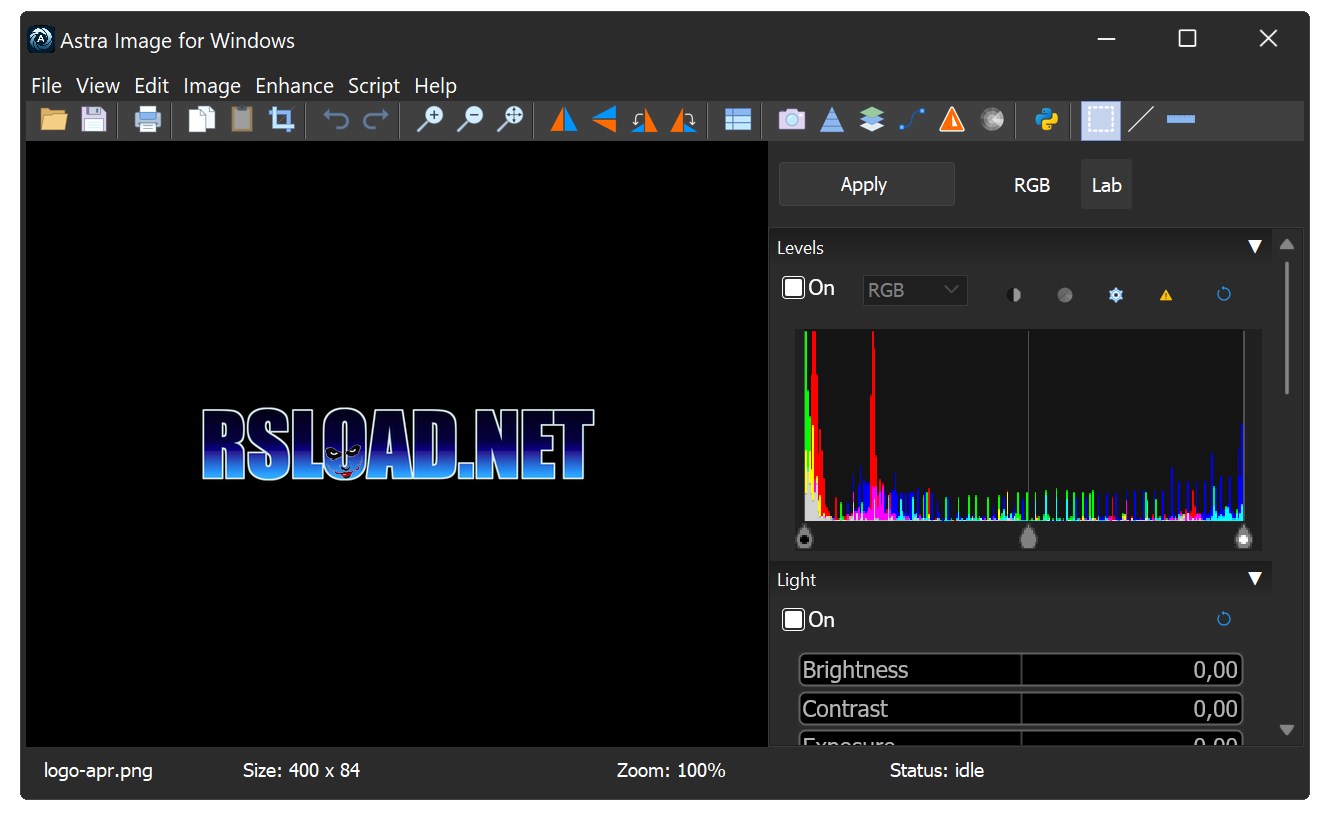Select the rectangular selection tool

pyautogui.click(x=1100, y=120)
